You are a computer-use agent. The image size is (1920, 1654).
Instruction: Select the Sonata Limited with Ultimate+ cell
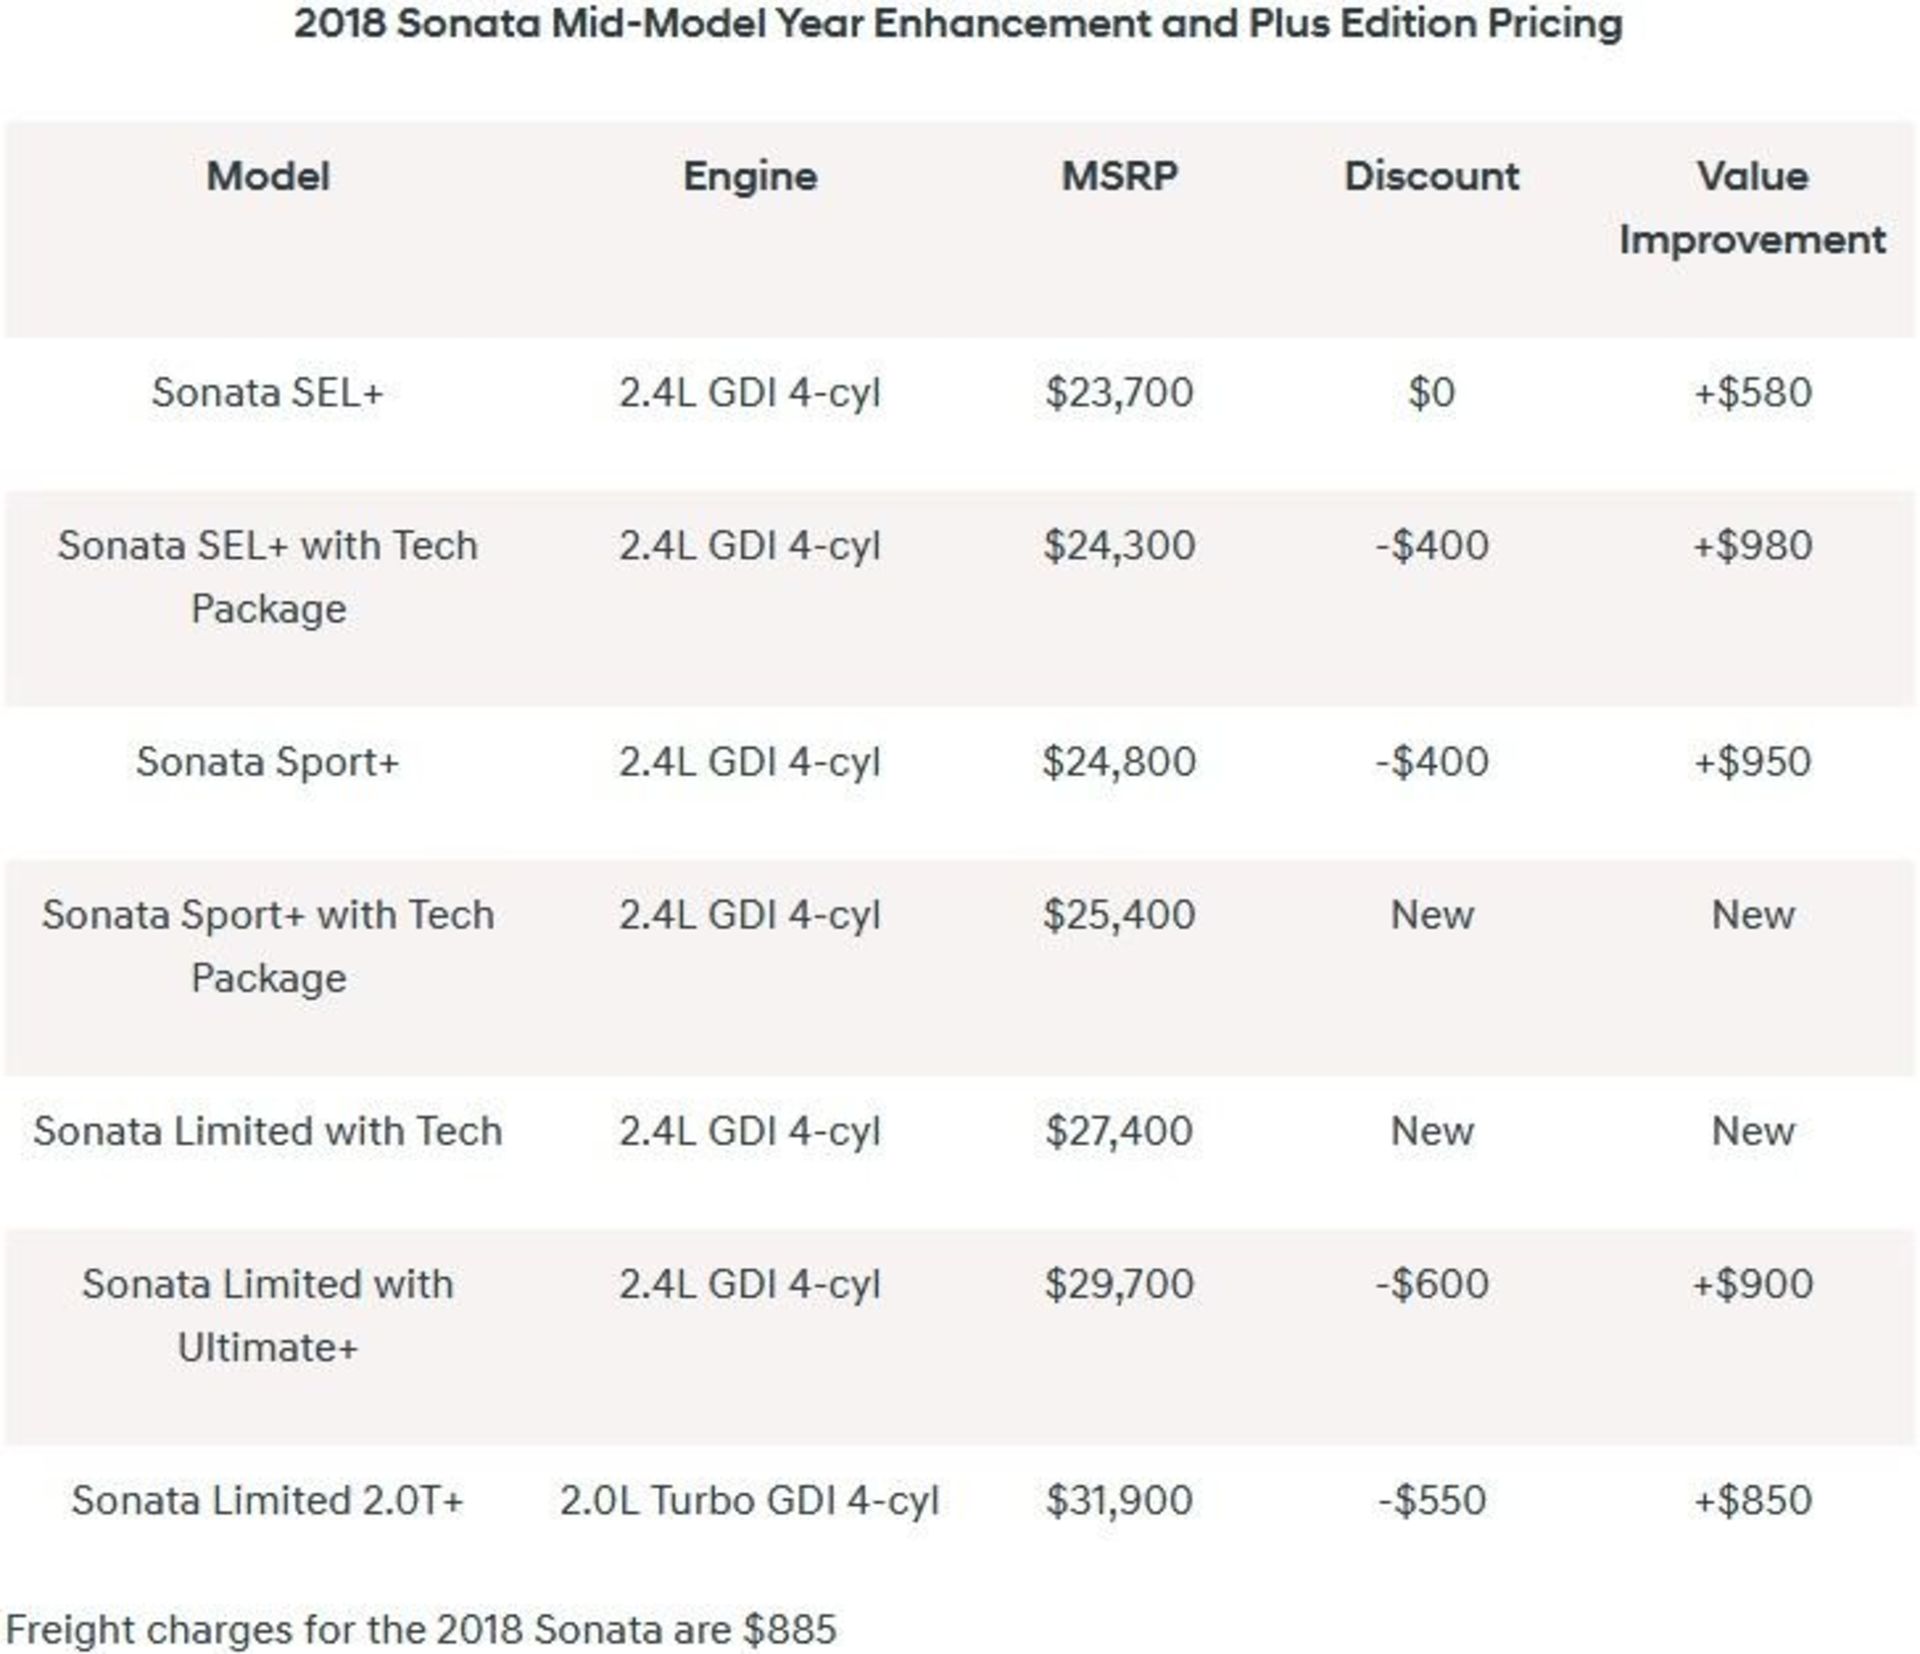click(268, 1315)
